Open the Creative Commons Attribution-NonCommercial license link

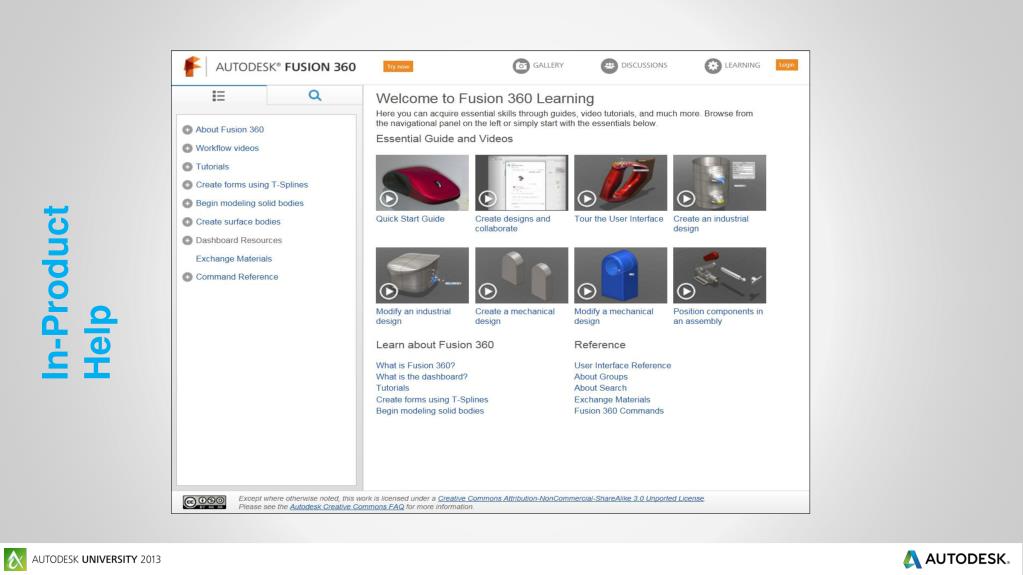pos(571,499)
